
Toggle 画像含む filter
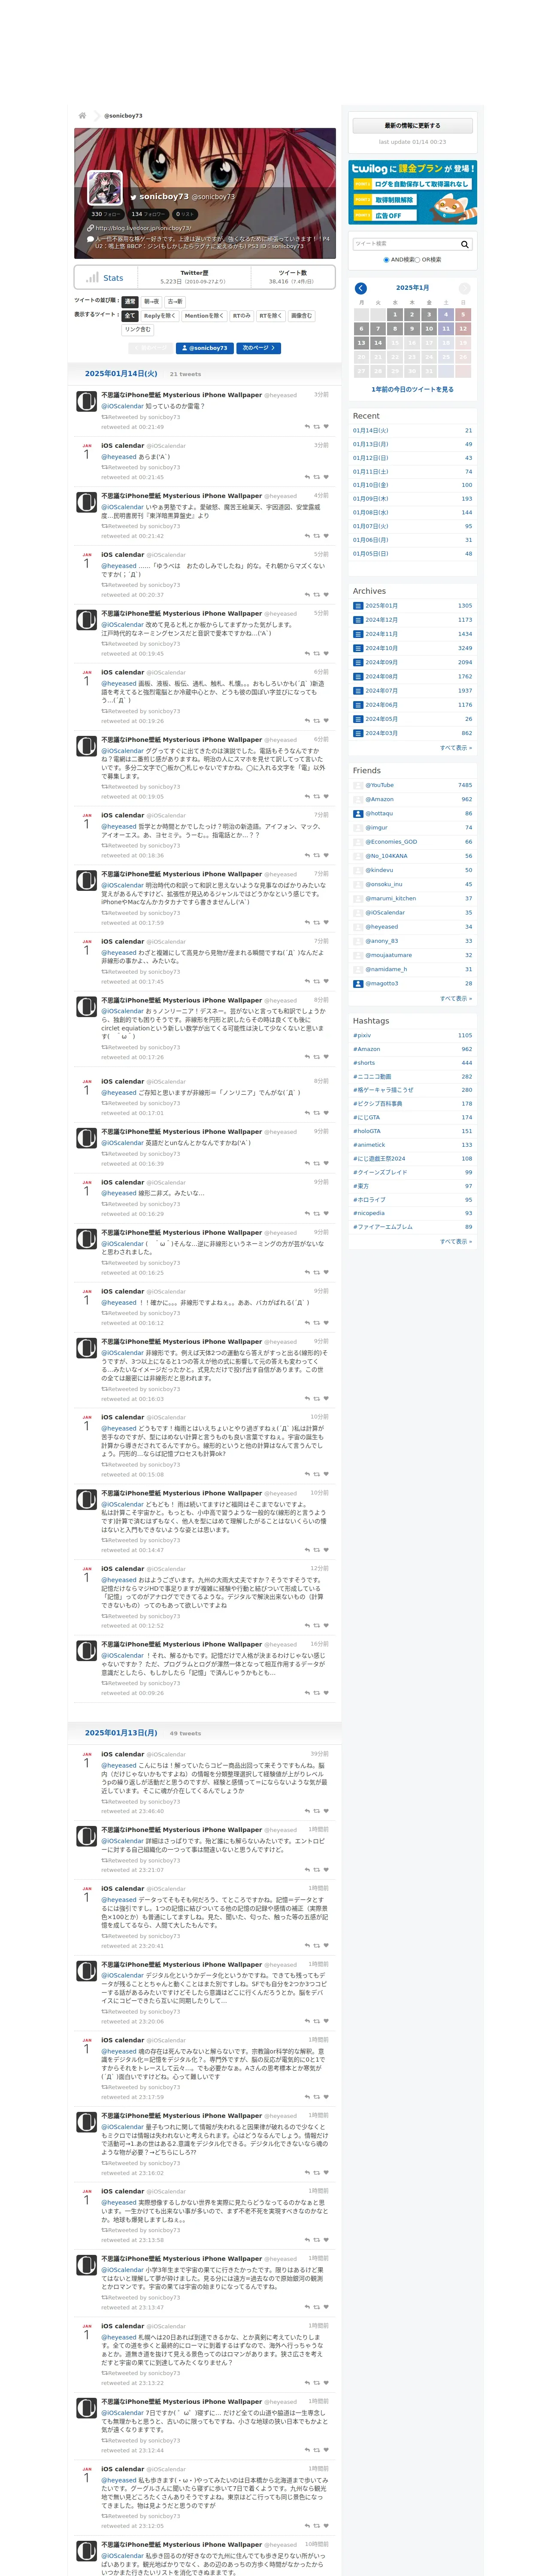coord(301,316)
